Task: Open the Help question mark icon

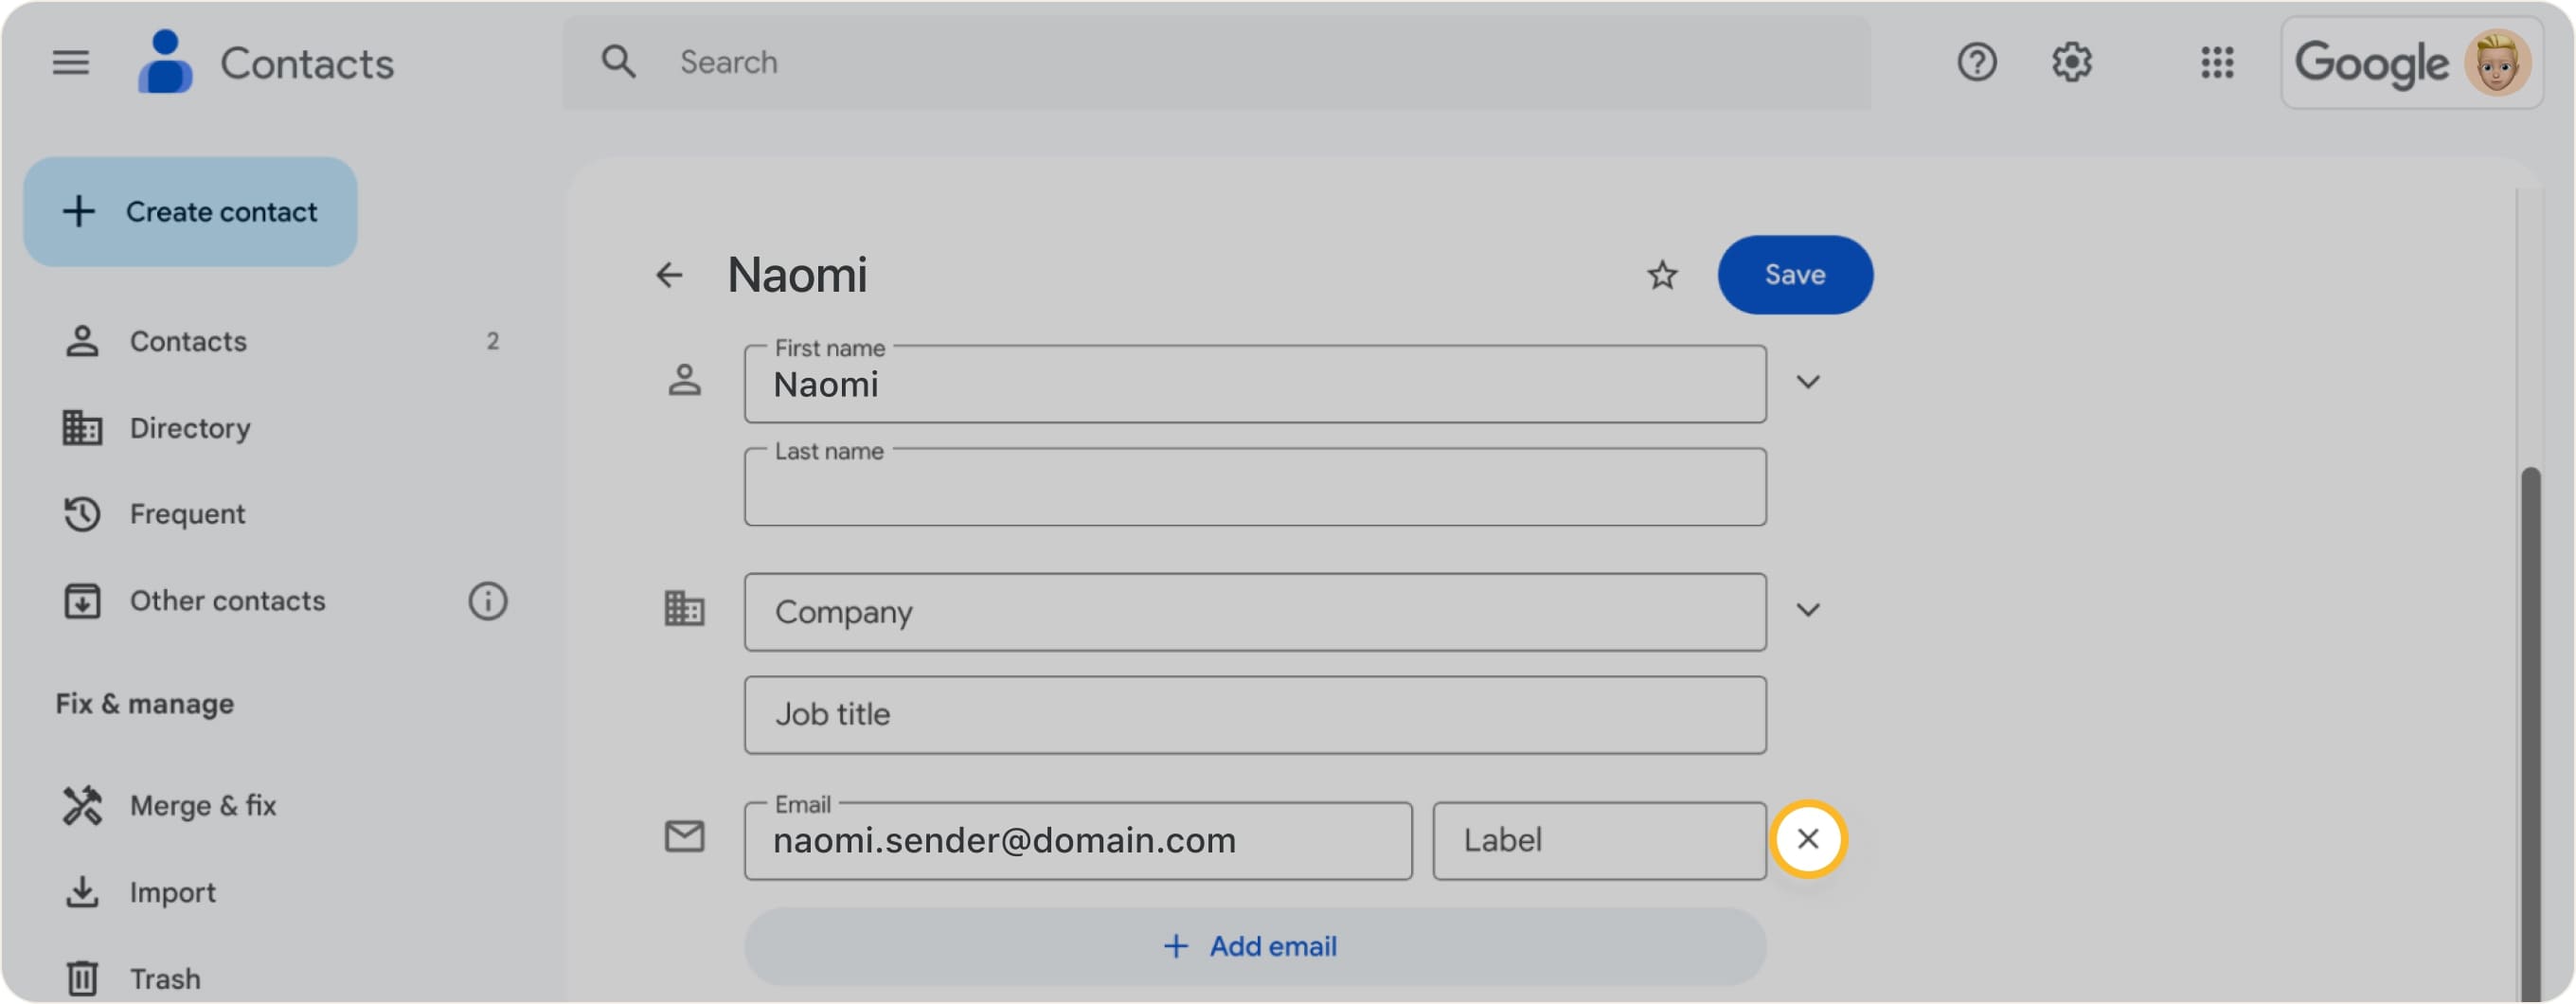Action: click(1976, 63)
